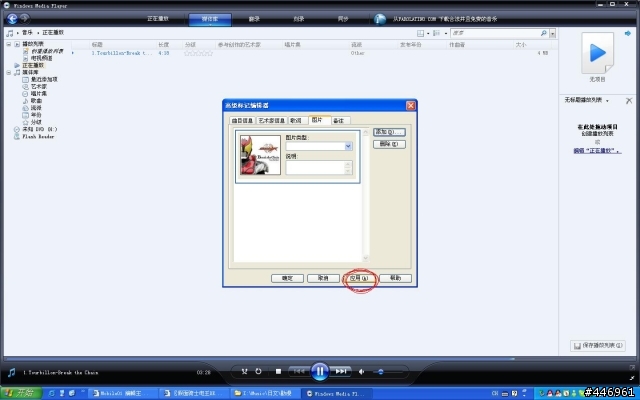Select 正在播放 in the navigation tree
This screenshot has width=640, height=400.
33,65
